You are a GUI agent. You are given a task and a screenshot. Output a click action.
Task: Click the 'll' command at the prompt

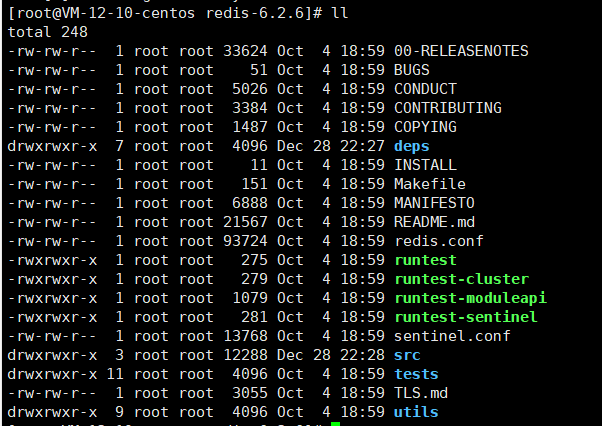(x=340, y=13)
